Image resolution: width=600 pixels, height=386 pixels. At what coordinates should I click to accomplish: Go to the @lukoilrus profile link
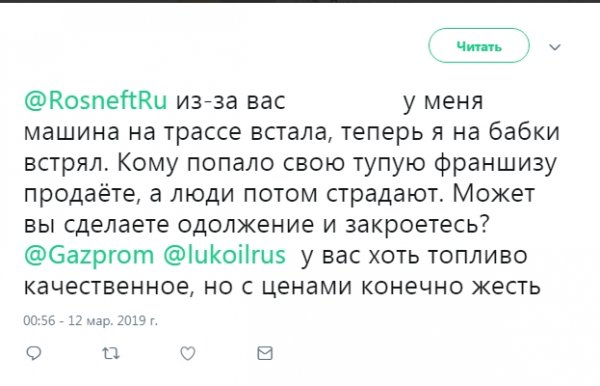[x=225, y=255]
